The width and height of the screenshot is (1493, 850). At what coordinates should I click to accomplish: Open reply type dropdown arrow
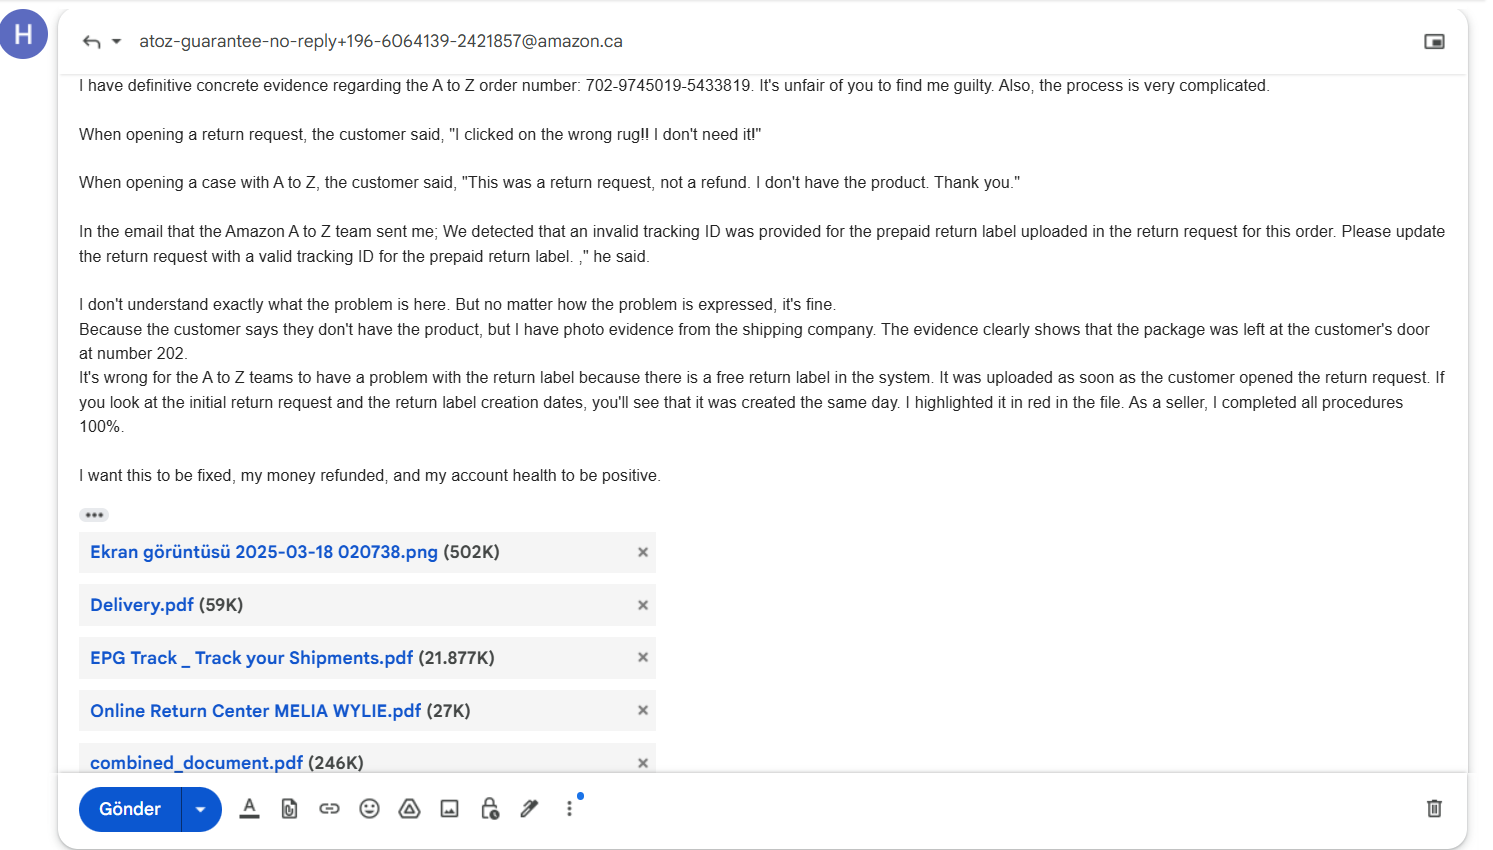[x=116, y=41]
